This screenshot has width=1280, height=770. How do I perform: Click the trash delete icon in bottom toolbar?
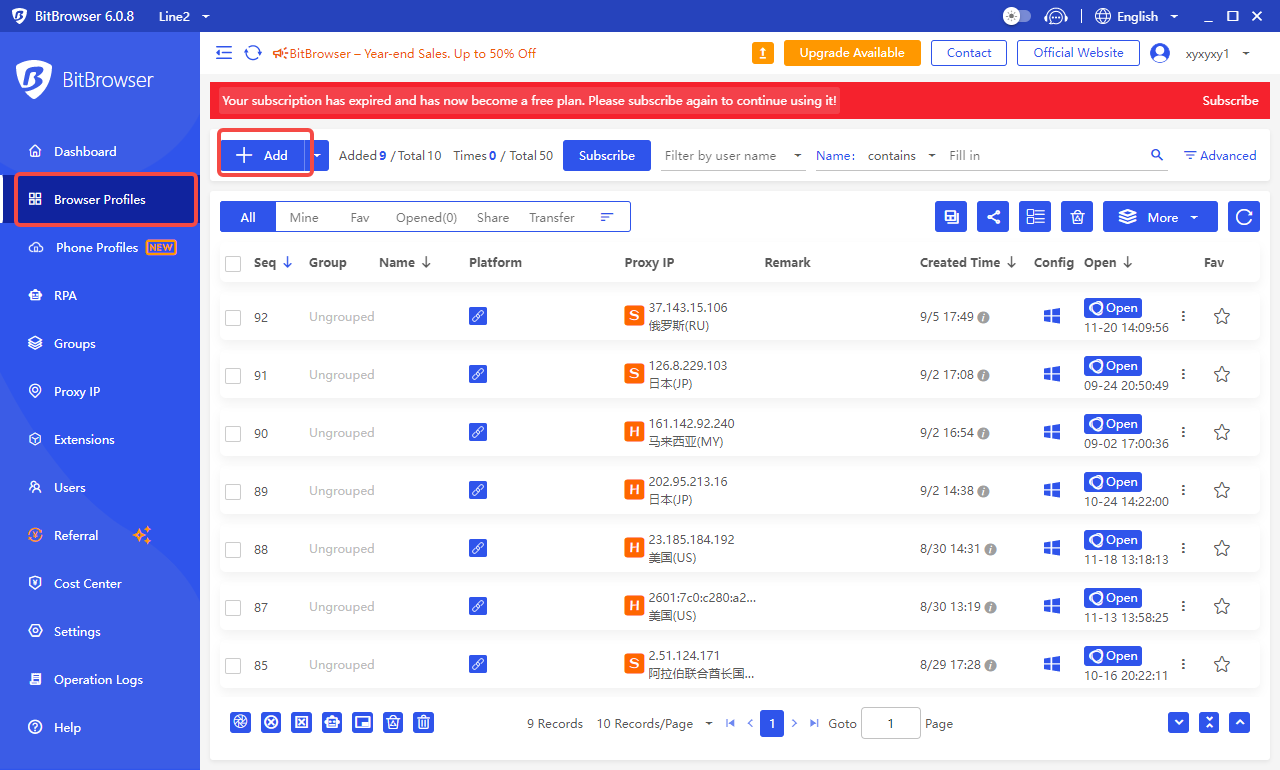424,722
